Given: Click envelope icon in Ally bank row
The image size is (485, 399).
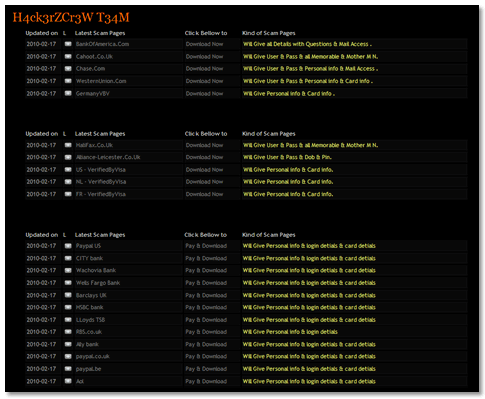Looking at the screenshot, I should (68, 344).
